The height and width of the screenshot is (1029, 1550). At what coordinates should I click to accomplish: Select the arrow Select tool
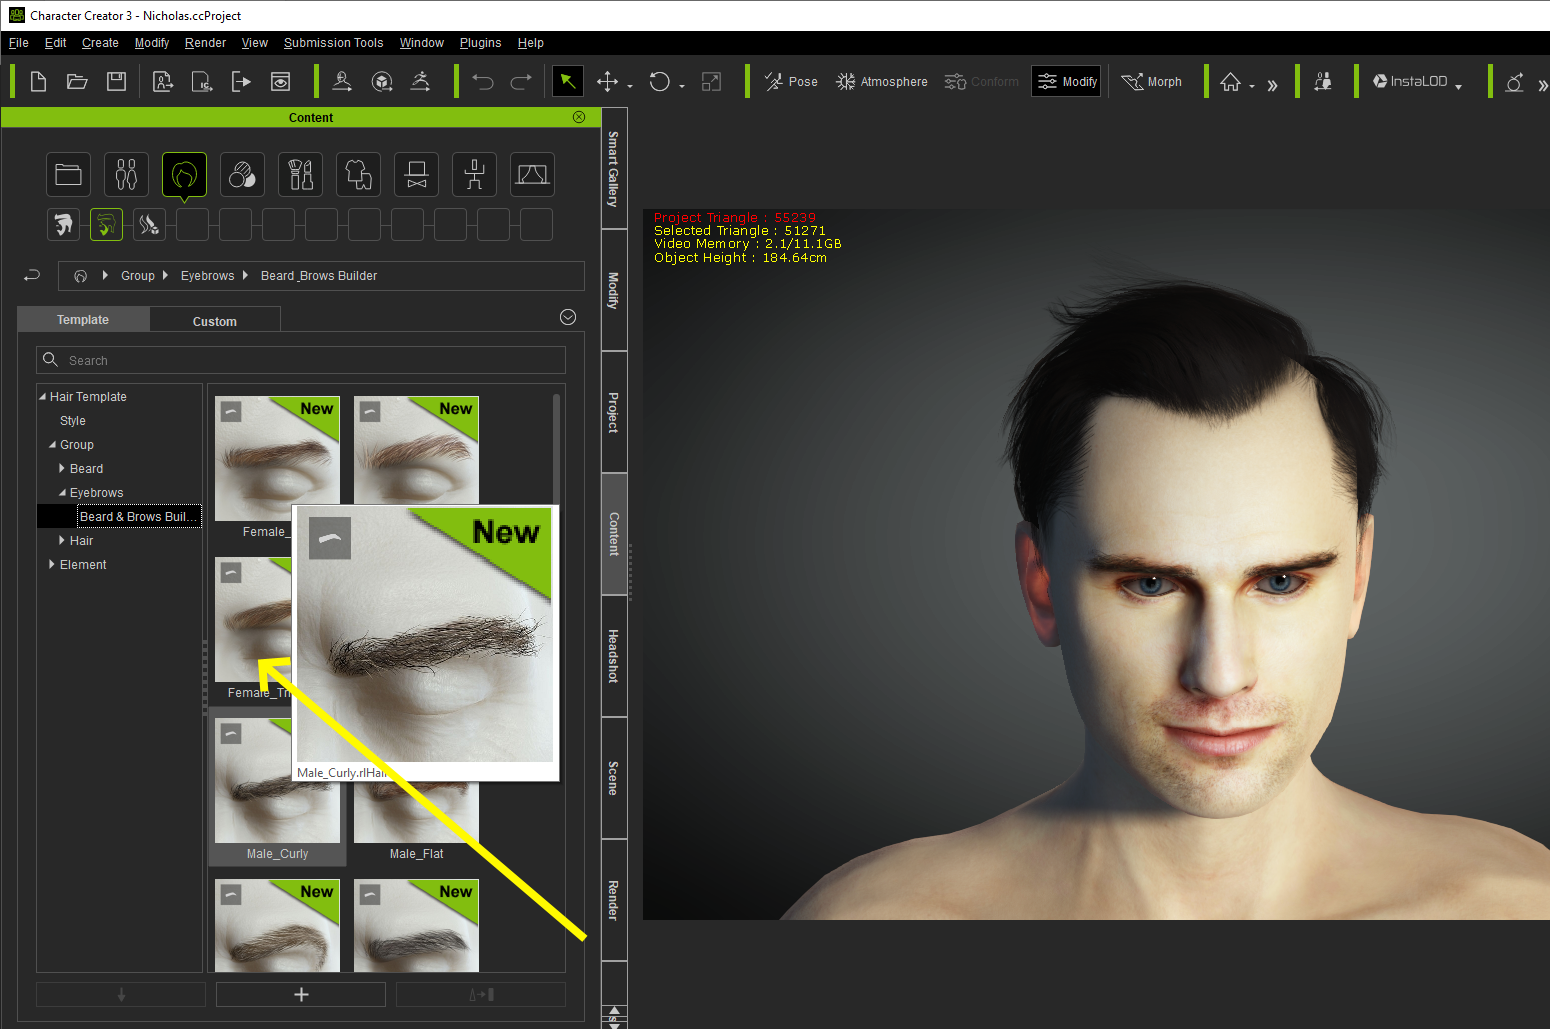[568, 81]
